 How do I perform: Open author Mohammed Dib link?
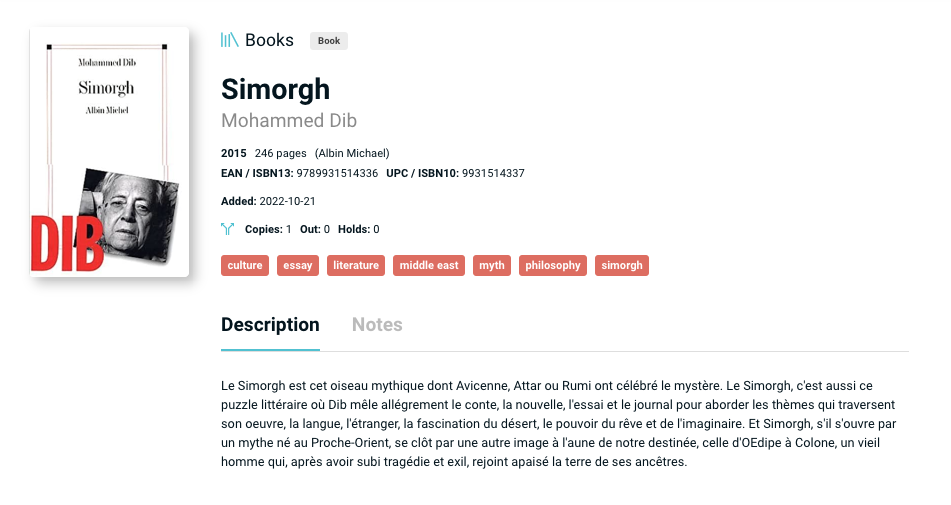coord(289,121)
